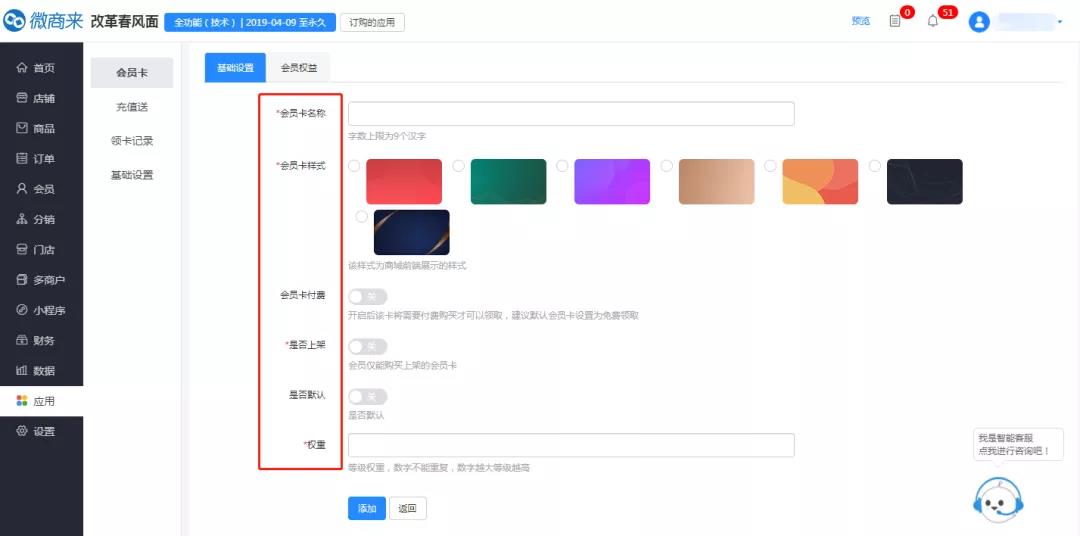
Task: Switch to the 会员权益 tab
Action: [x=300, y=68]
